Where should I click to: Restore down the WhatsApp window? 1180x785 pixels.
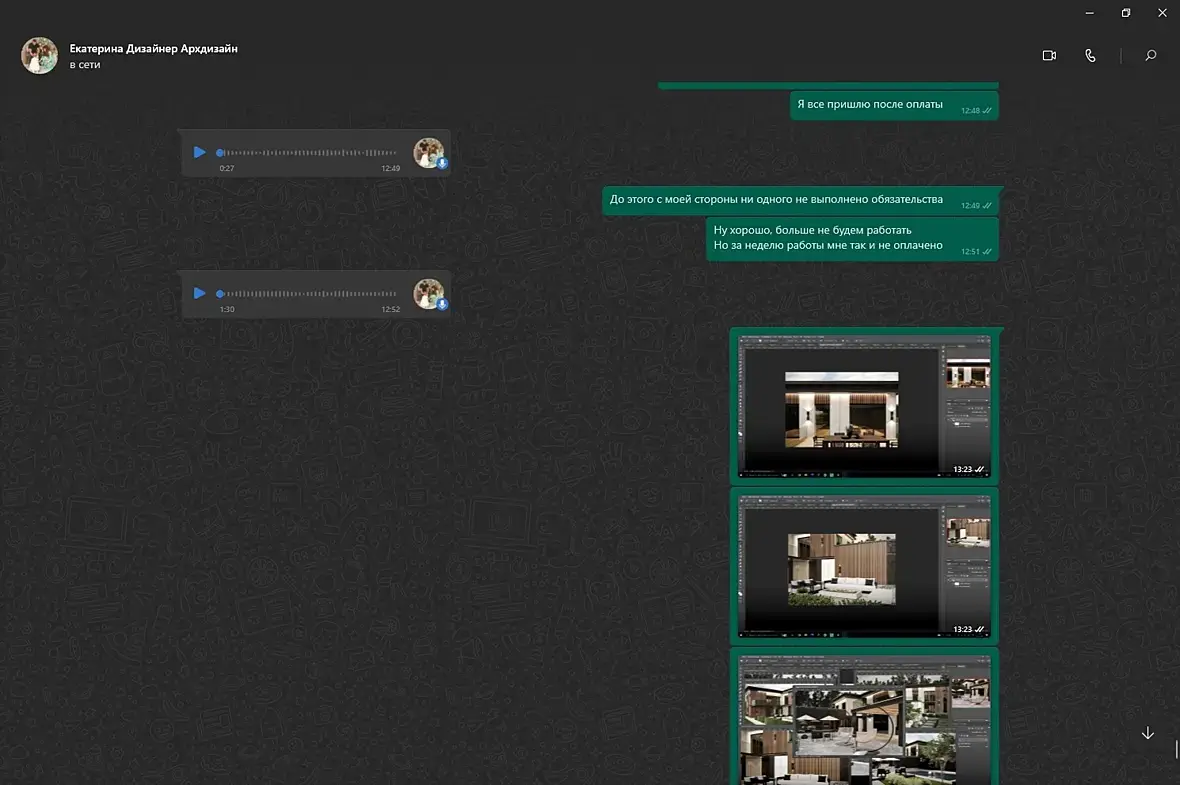1126,13
